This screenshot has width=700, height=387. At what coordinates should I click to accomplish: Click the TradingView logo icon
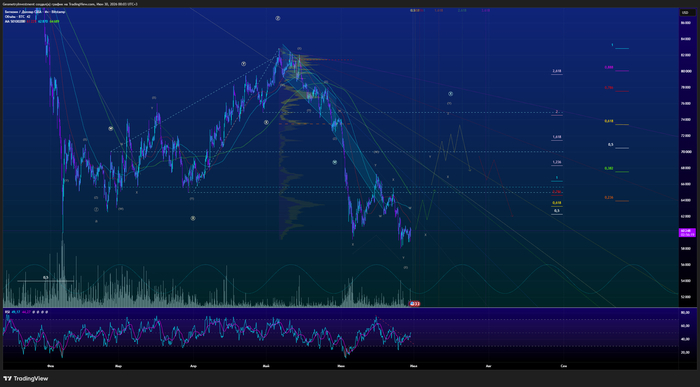[x=8, y=379]
